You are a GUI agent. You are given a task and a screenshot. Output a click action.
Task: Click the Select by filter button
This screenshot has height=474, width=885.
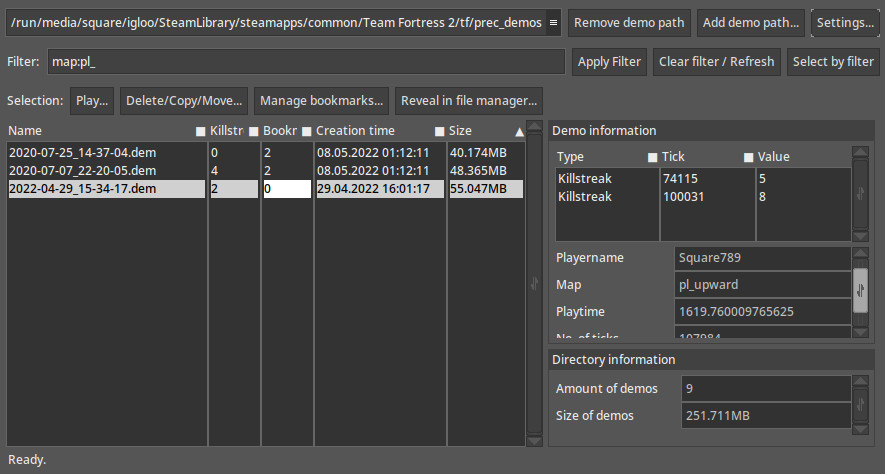click(x=833, y=62)
